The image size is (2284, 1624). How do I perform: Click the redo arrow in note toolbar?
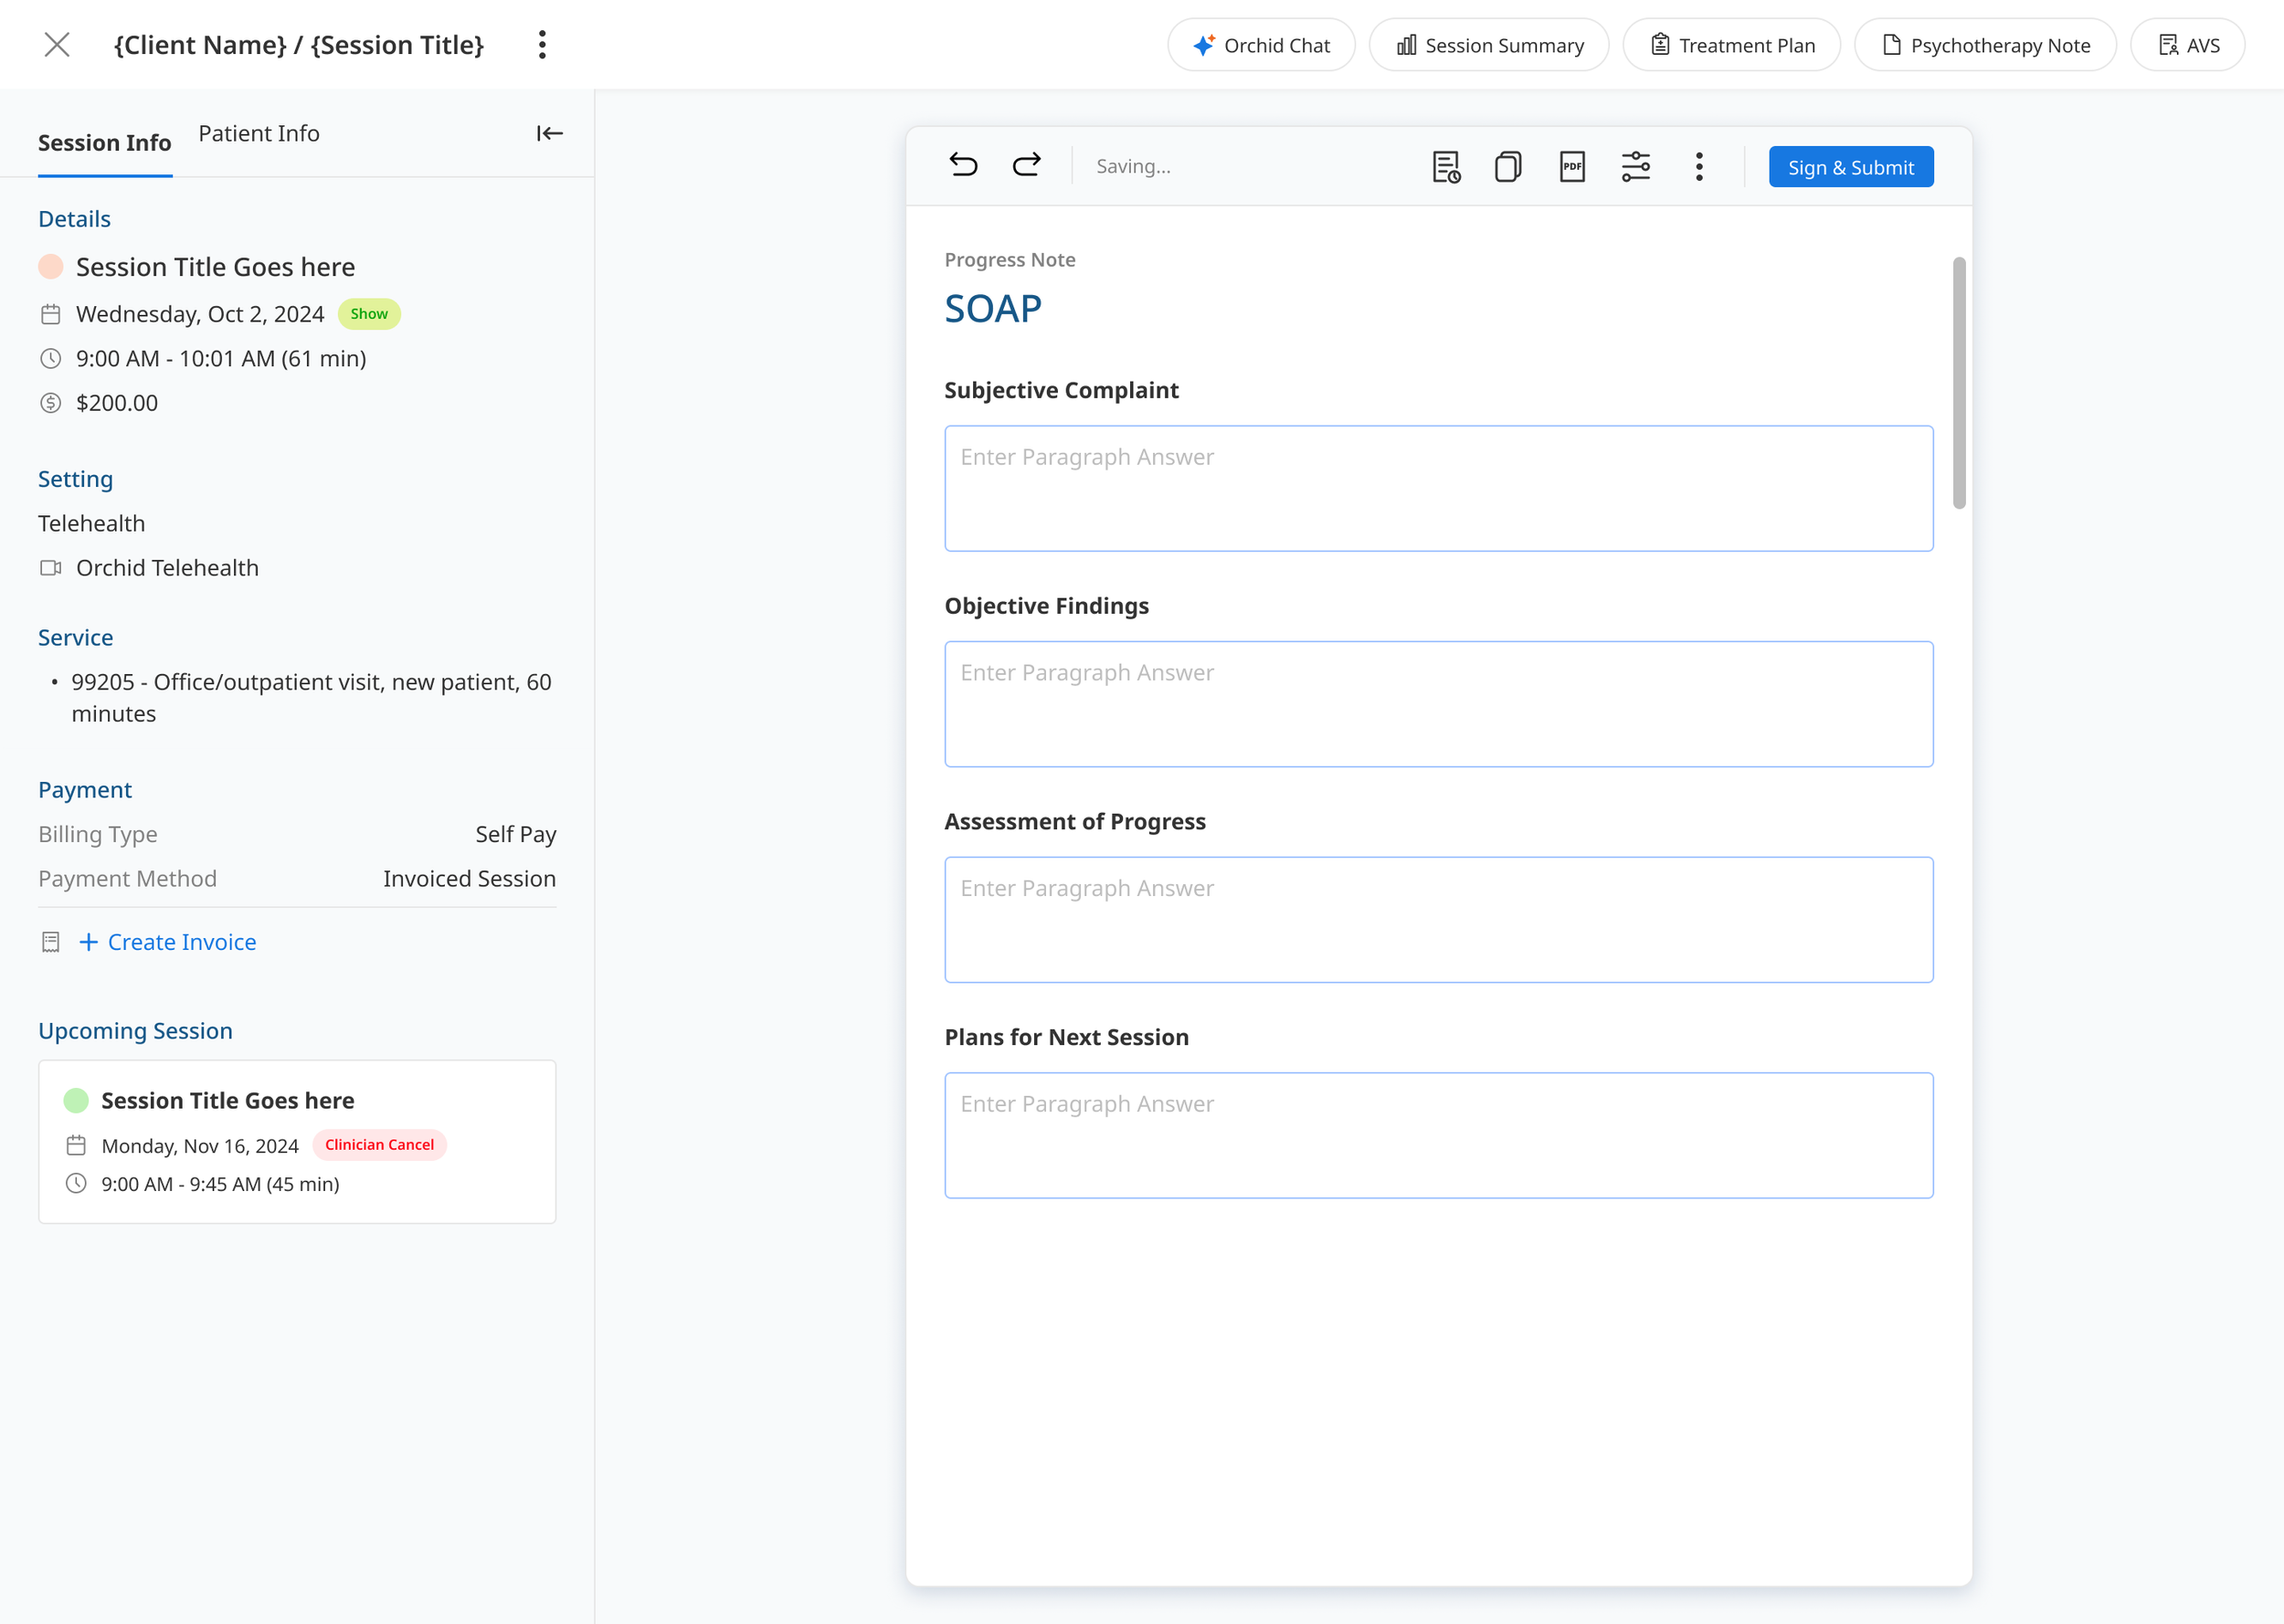point(1026,165)
